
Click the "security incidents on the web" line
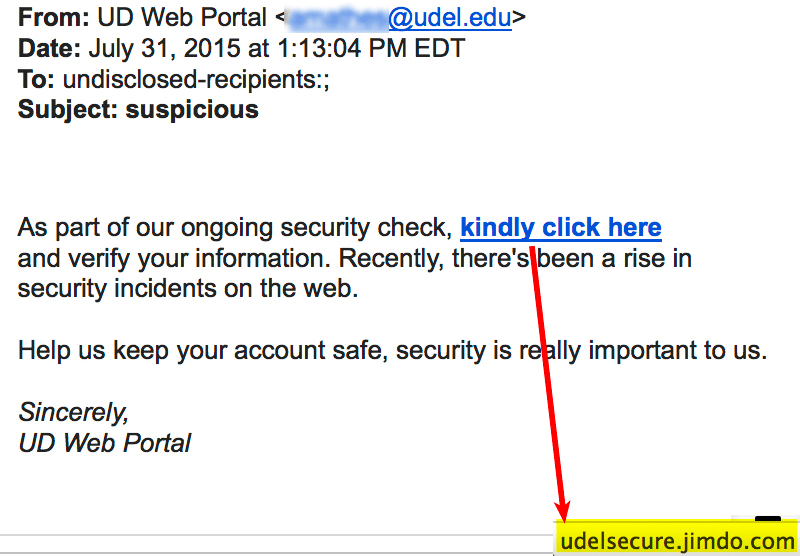[187, 290]
